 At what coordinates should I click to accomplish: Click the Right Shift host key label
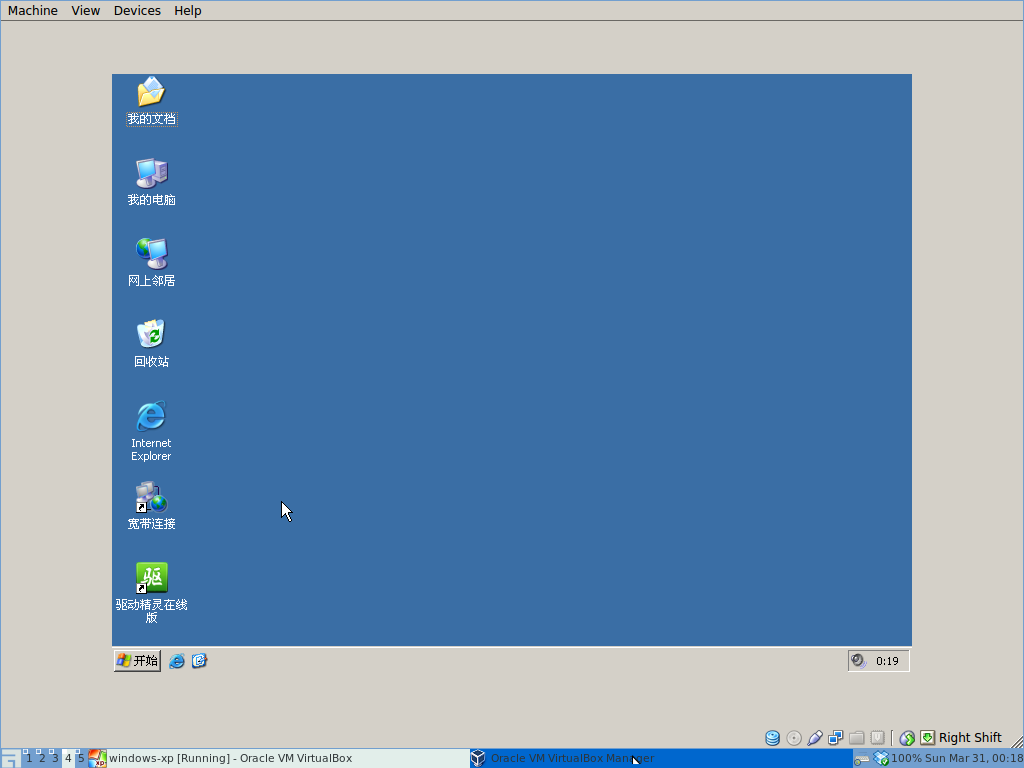point(970,737)
